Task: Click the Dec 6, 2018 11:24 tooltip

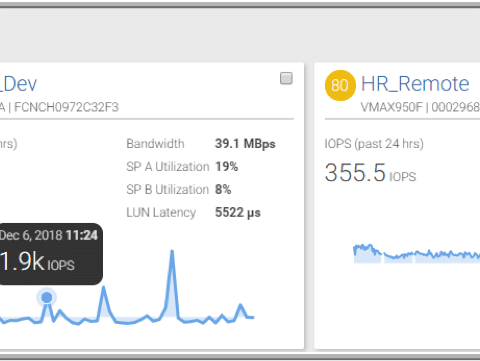Action: (50, 254)
